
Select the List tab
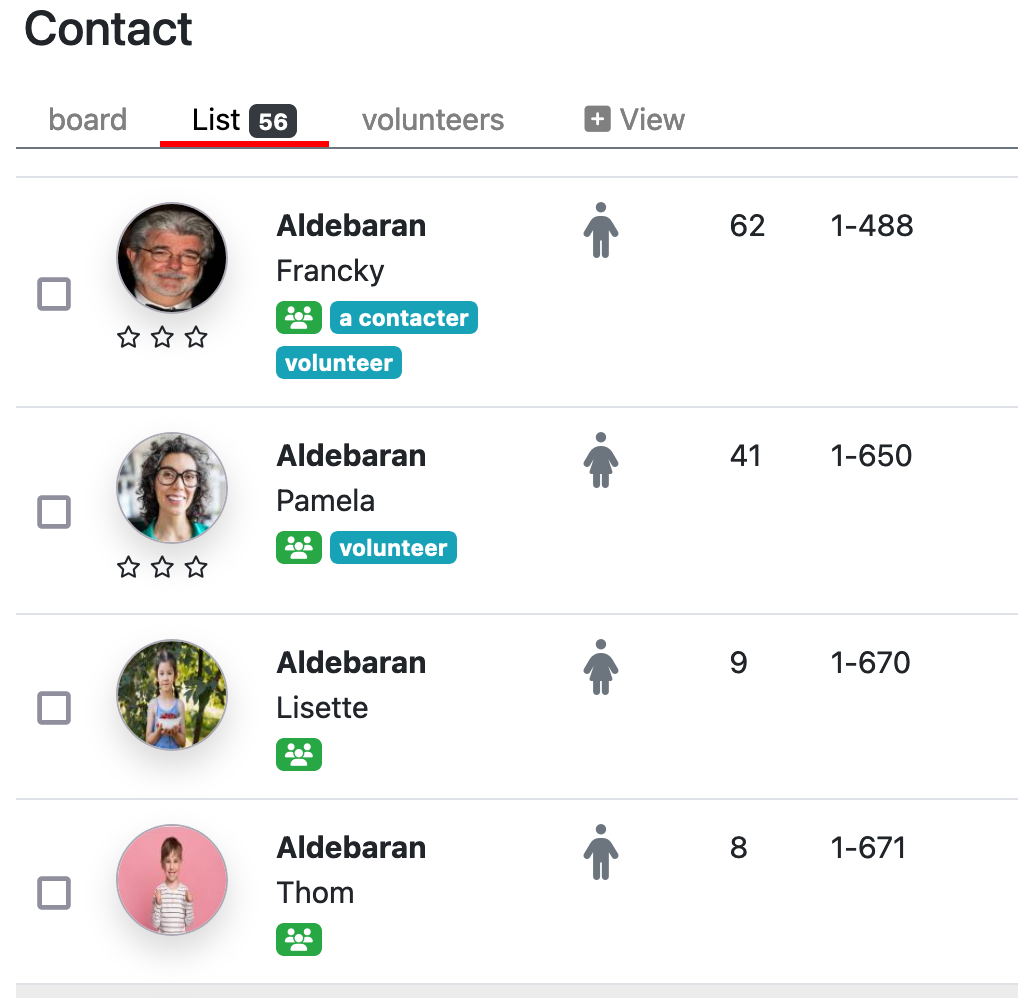(x=244, y=120)
